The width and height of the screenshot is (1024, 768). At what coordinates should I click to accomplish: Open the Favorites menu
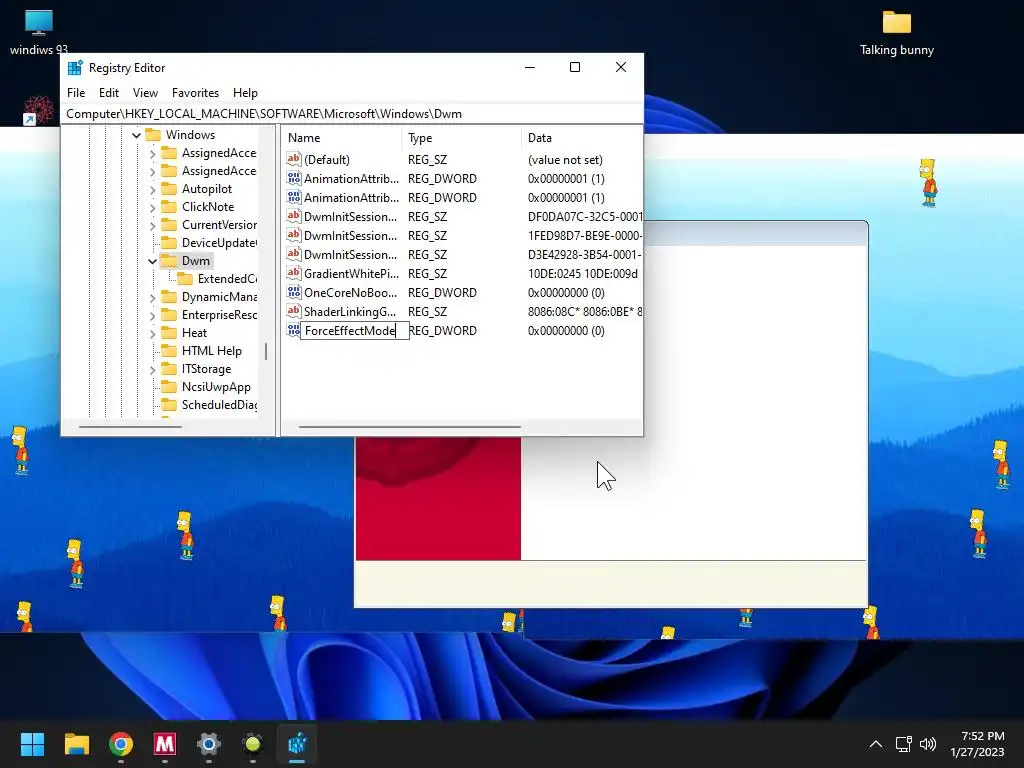pyautogui.click(x=195, y=93)
